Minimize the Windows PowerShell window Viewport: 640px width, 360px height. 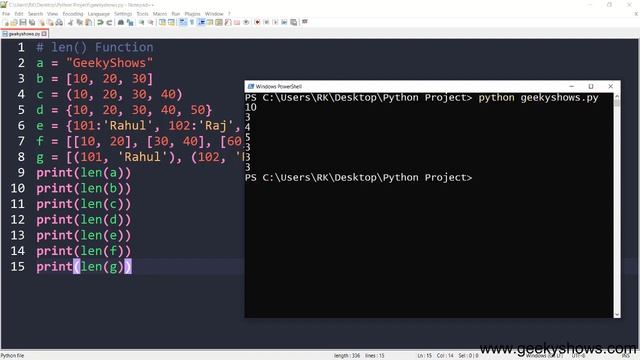571,87
